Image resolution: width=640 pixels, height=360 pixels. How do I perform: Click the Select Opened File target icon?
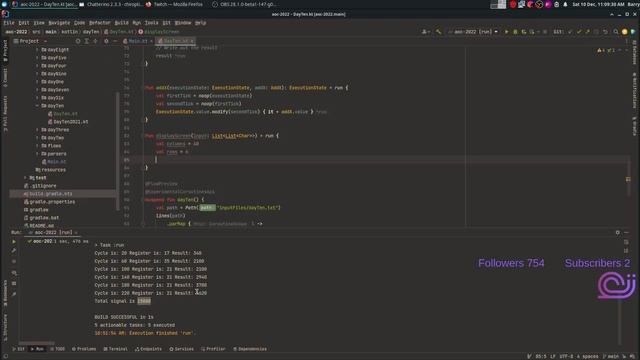pyautogui.click(x=78, y=41)
